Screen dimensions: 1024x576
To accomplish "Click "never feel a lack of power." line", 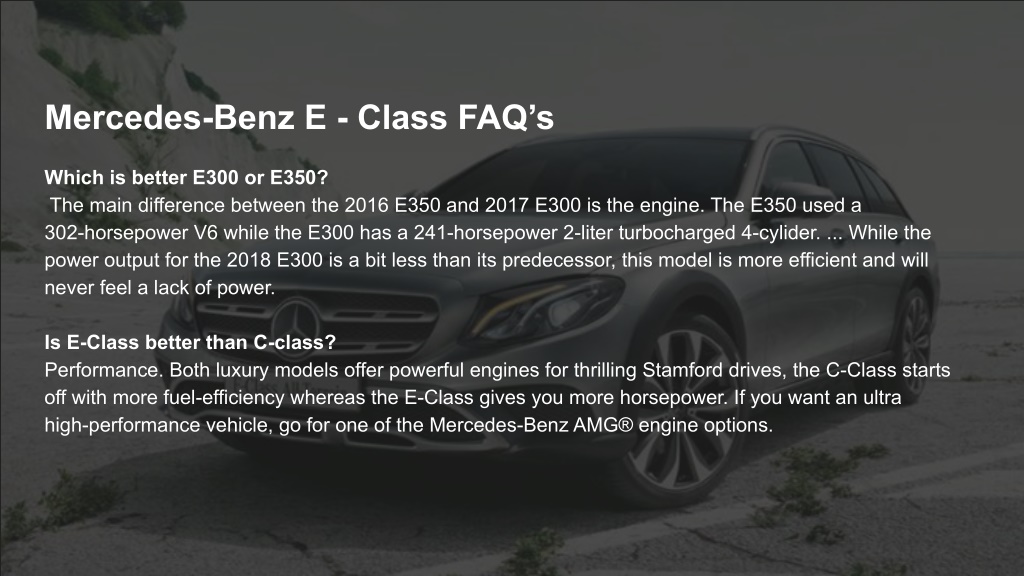I will 160,288.
